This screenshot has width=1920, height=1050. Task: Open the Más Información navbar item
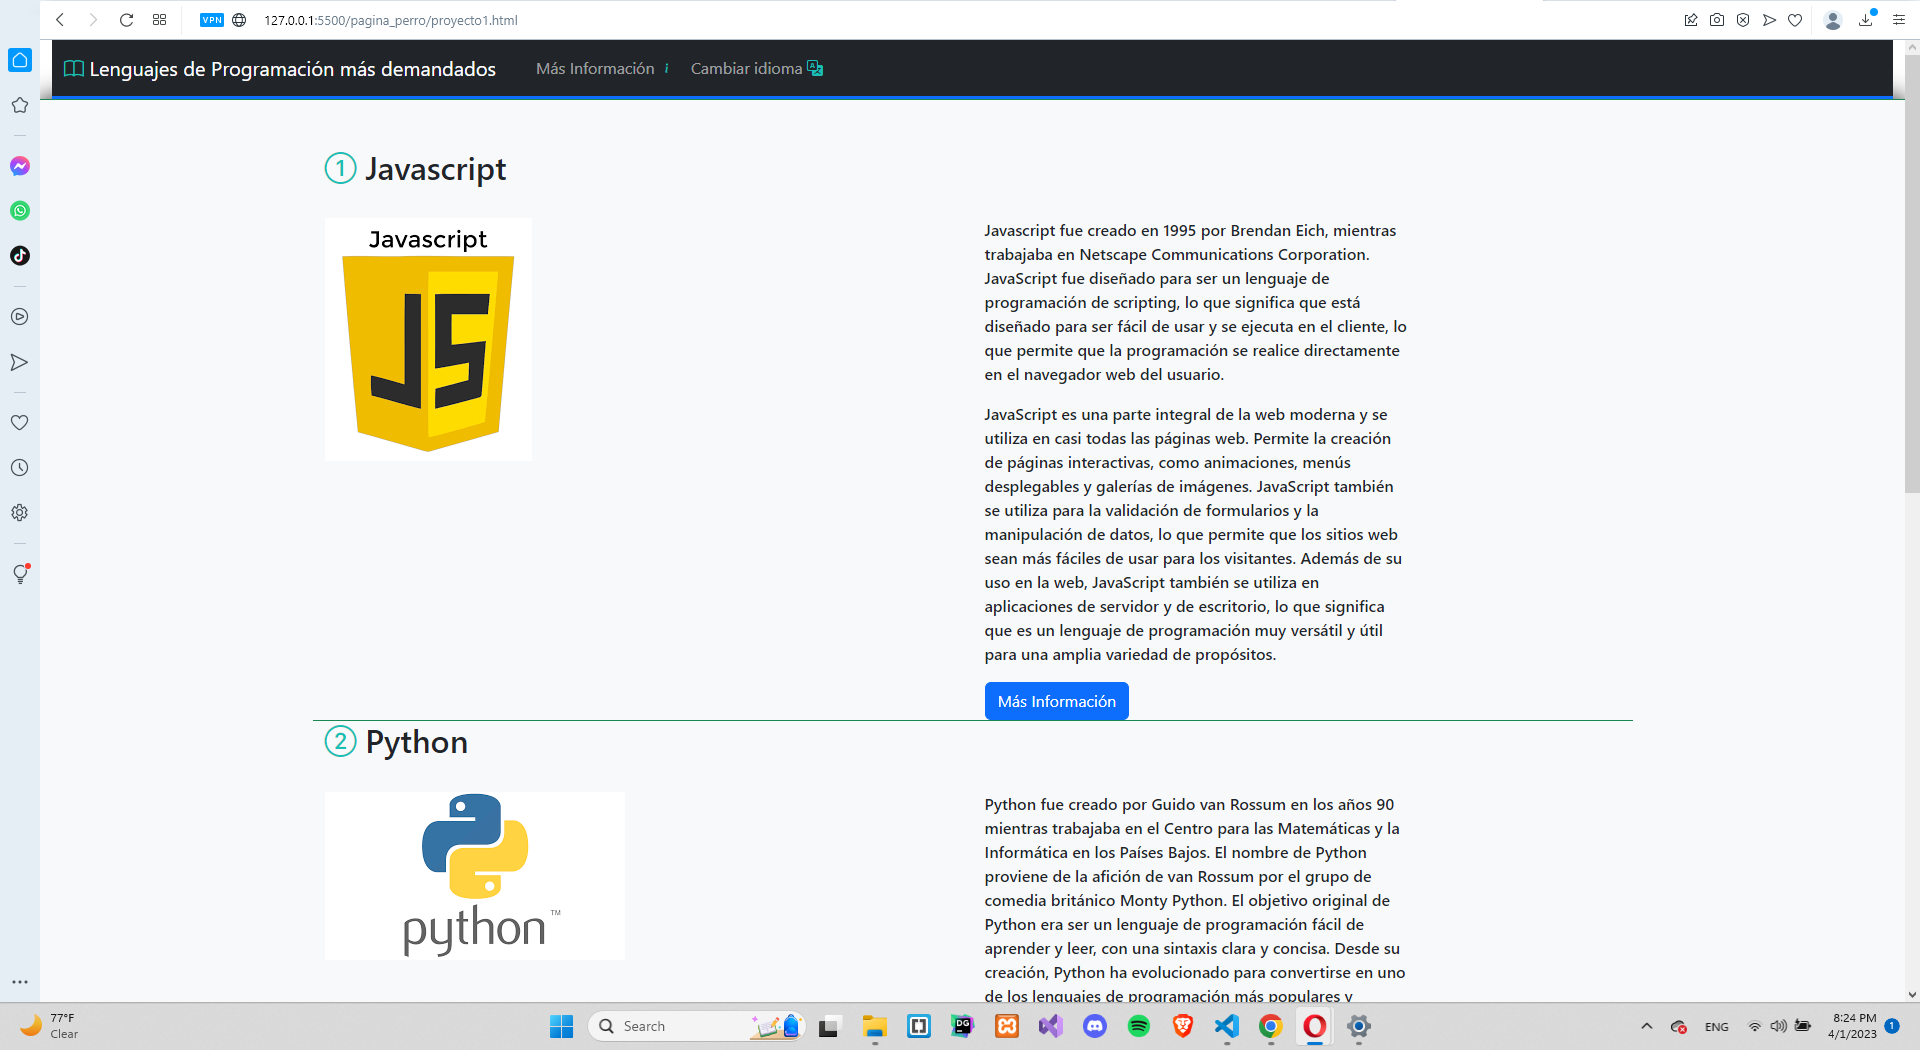[602, 69]
